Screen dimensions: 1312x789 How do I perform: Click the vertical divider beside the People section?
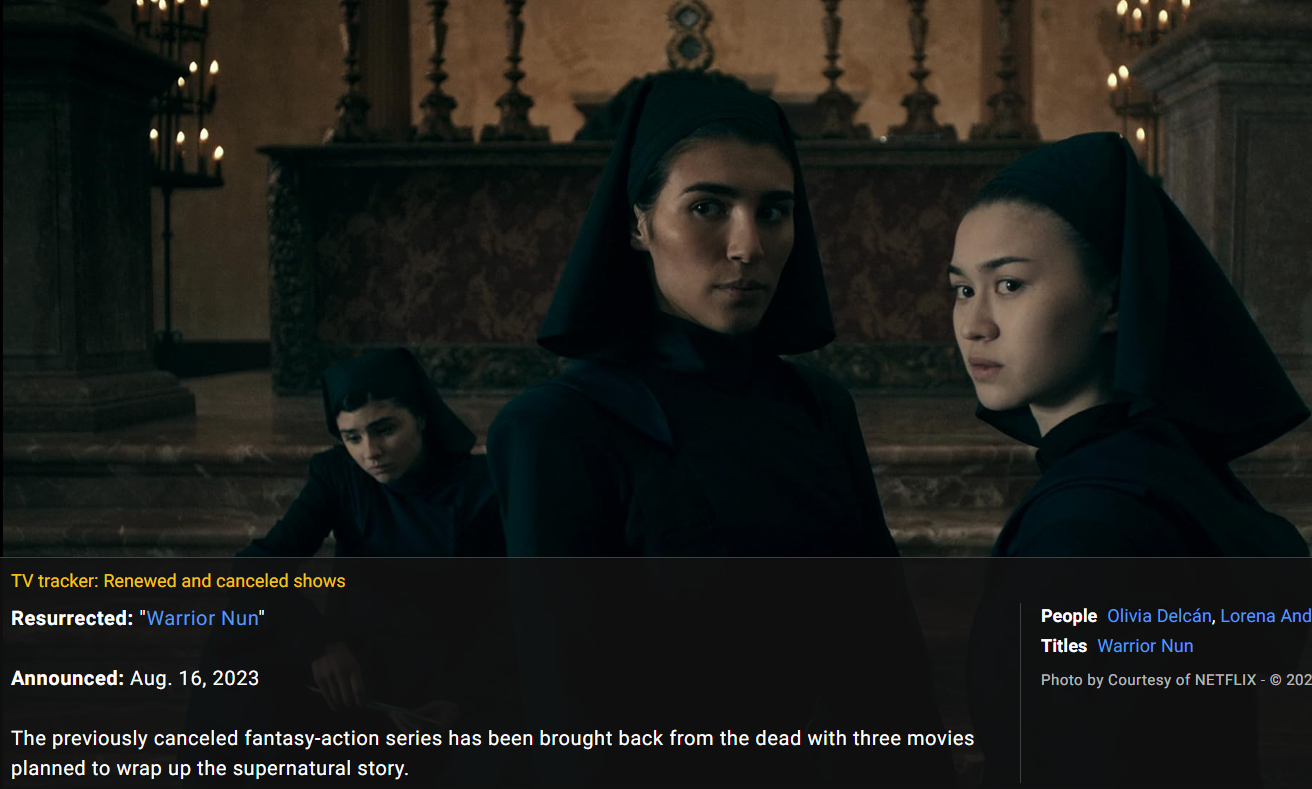(1020, 692)
